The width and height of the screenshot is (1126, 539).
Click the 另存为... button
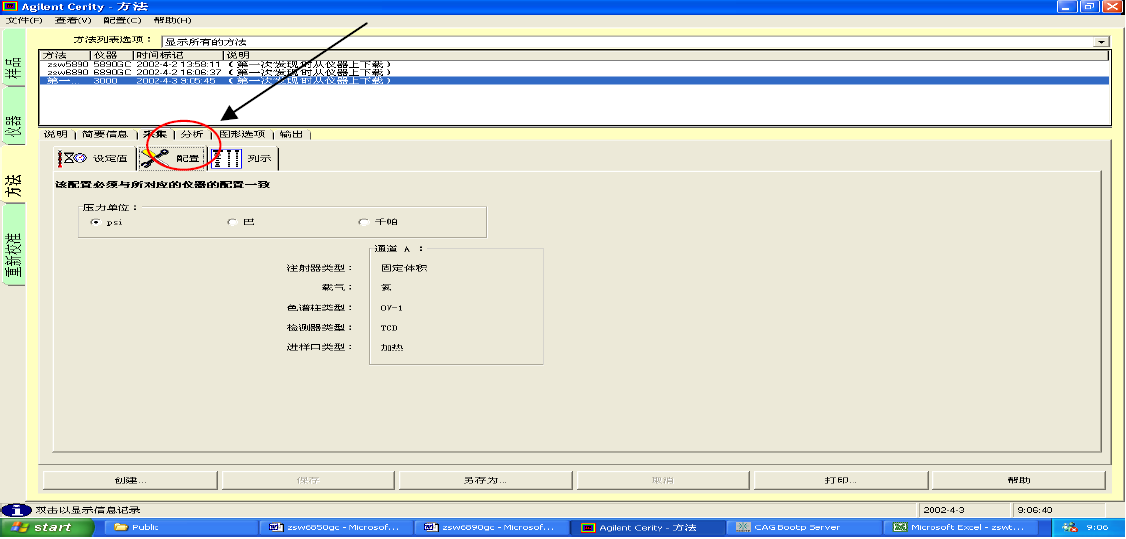tap(485, 480)
